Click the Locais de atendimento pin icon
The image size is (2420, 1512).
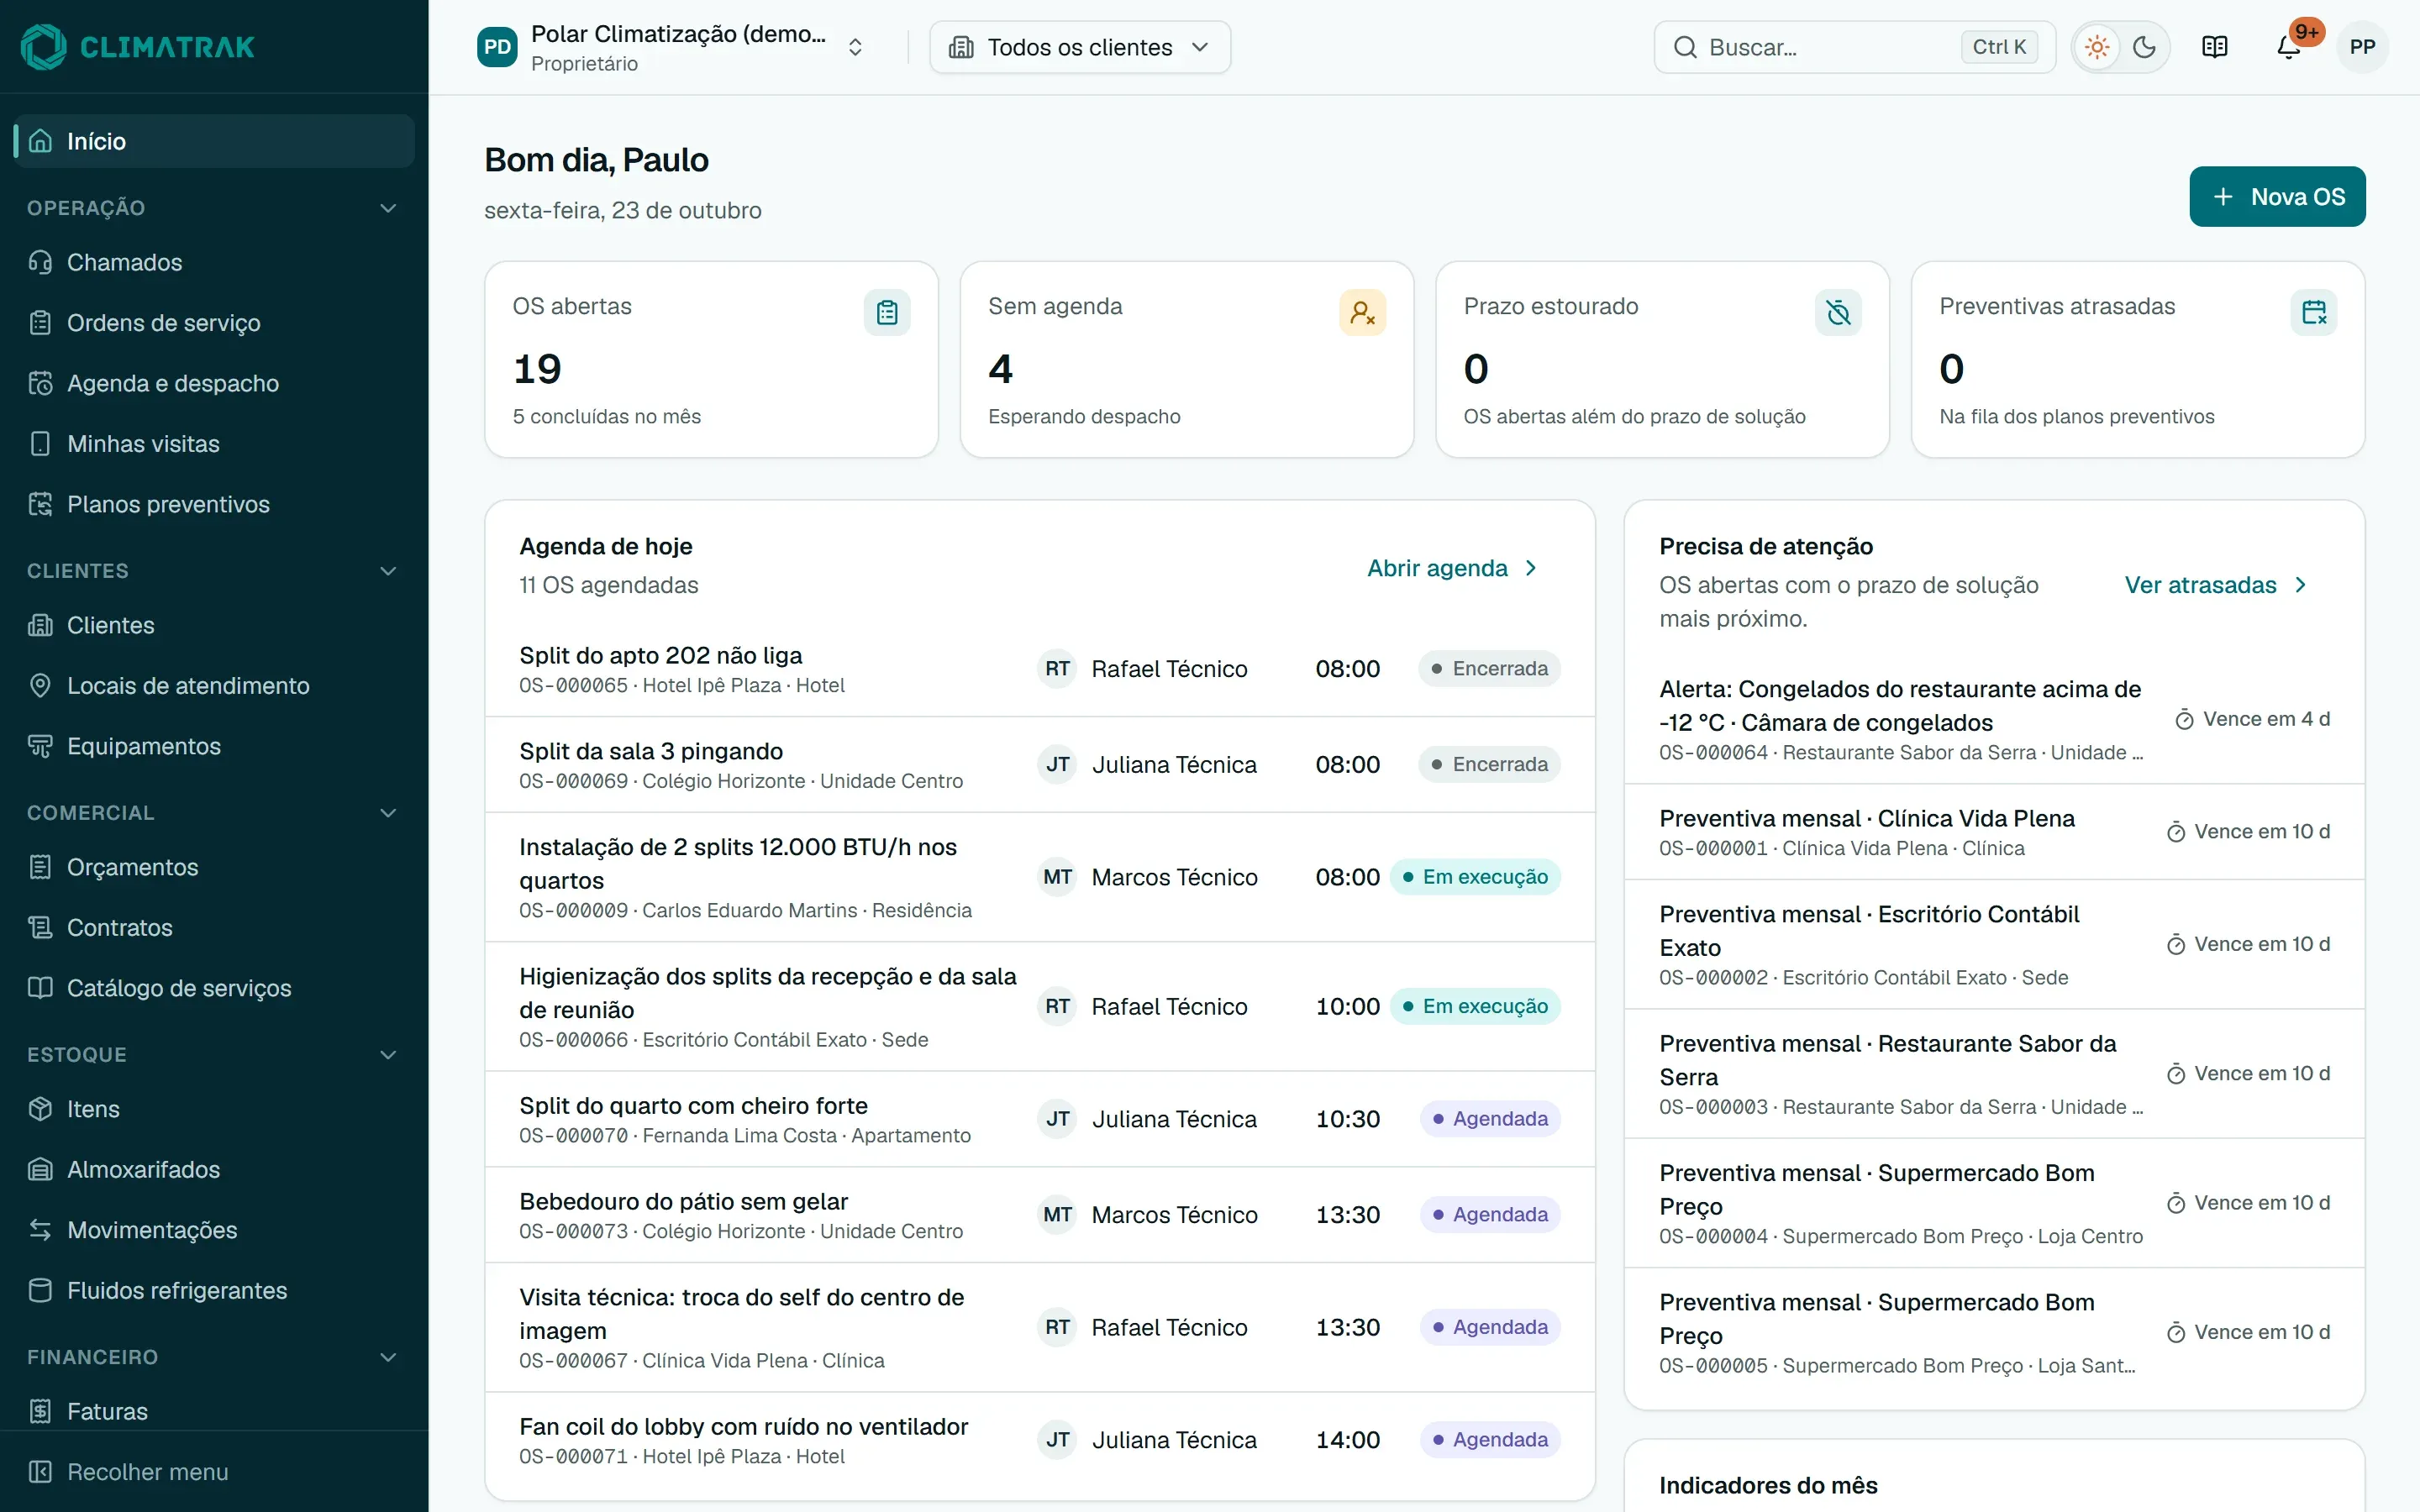coord(40,686)
